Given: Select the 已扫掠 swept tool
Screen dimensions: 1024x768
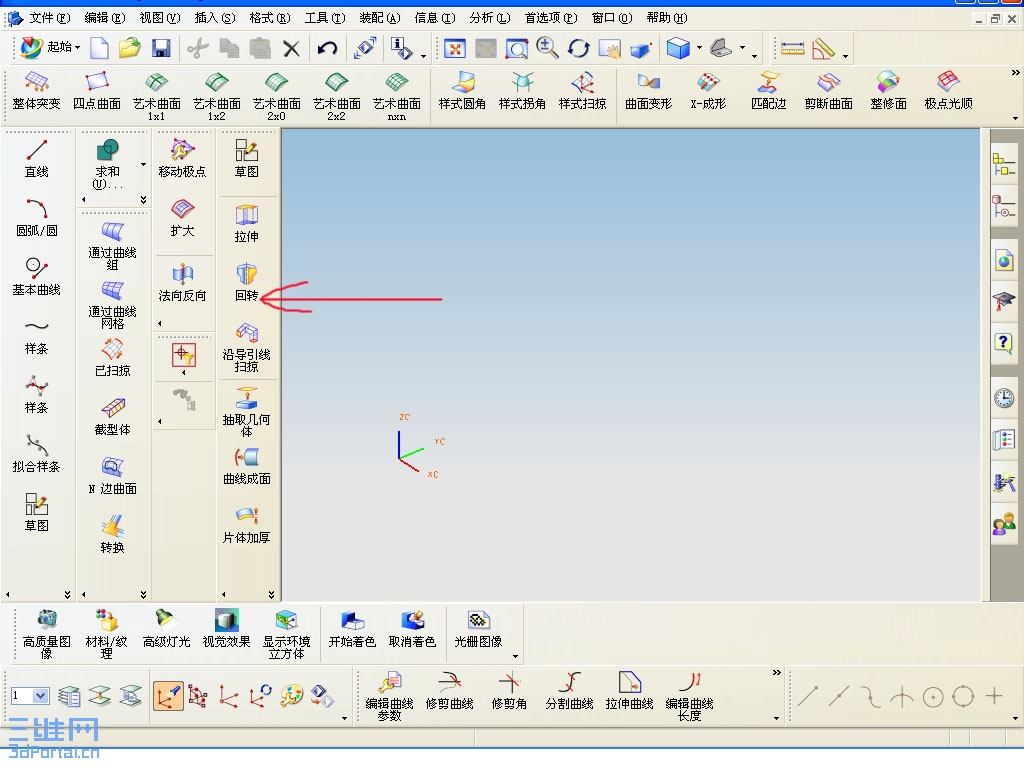Looking at the screenshot, I should pyautogui.click(x=112, y=358).
